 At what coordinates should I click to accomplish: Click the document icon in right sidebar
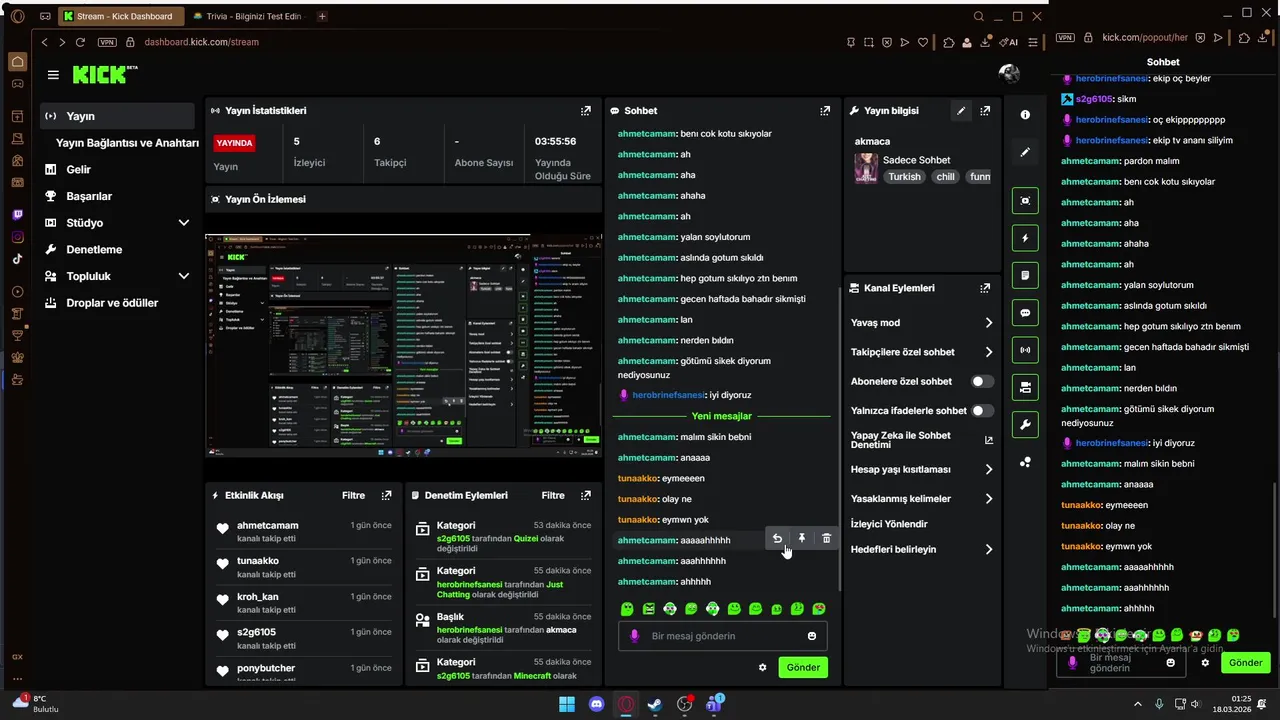click(x=1025, y=275)
